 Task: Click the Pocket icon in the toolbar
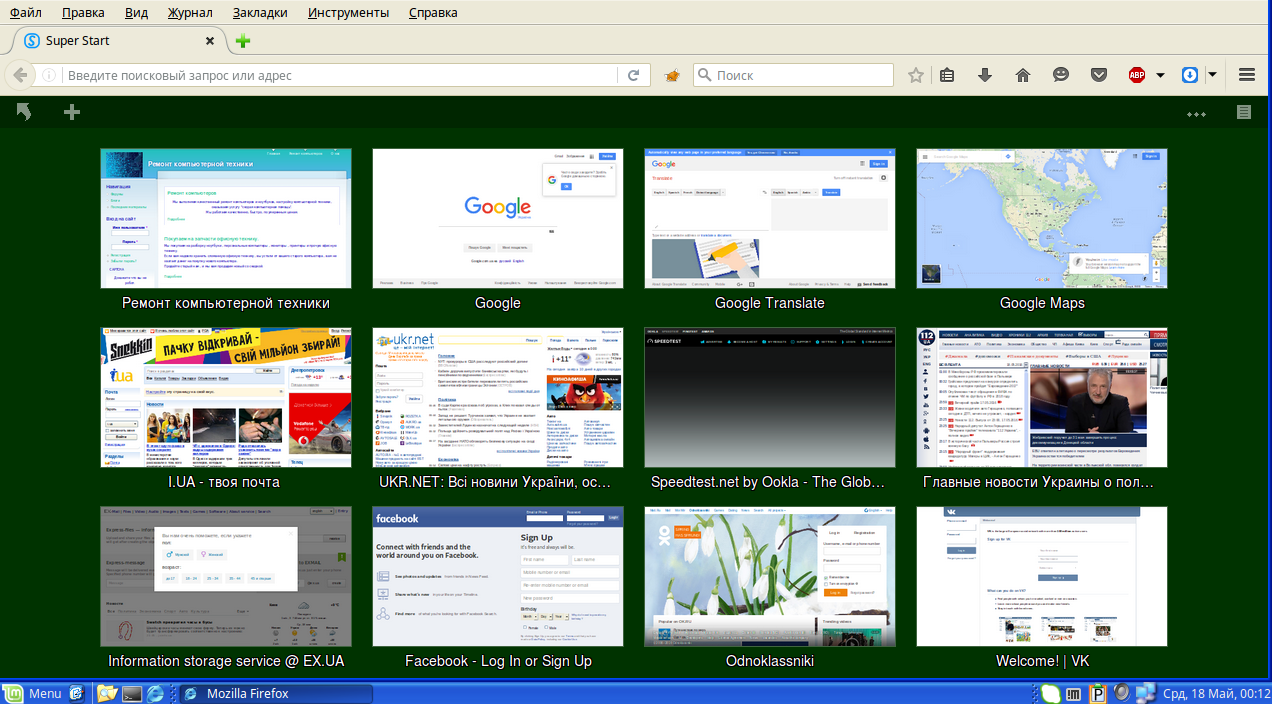[x=1098, y=75]
